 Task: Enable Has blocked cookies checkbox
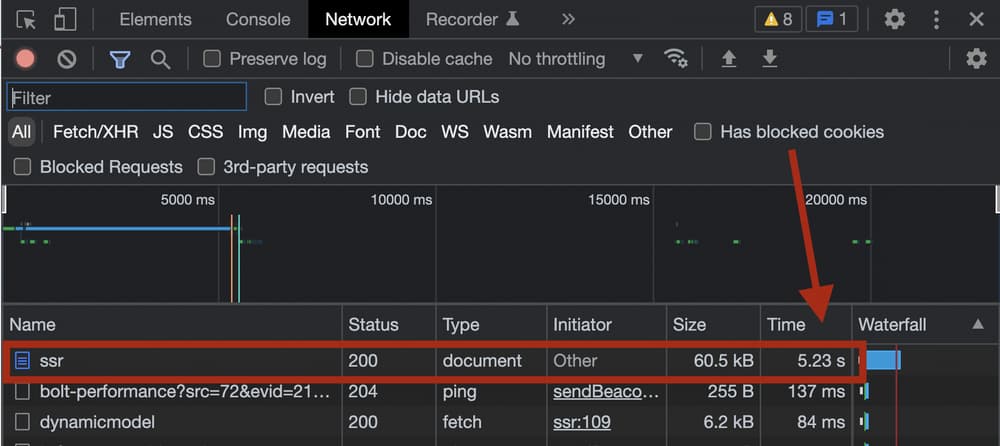pos(703,132)
